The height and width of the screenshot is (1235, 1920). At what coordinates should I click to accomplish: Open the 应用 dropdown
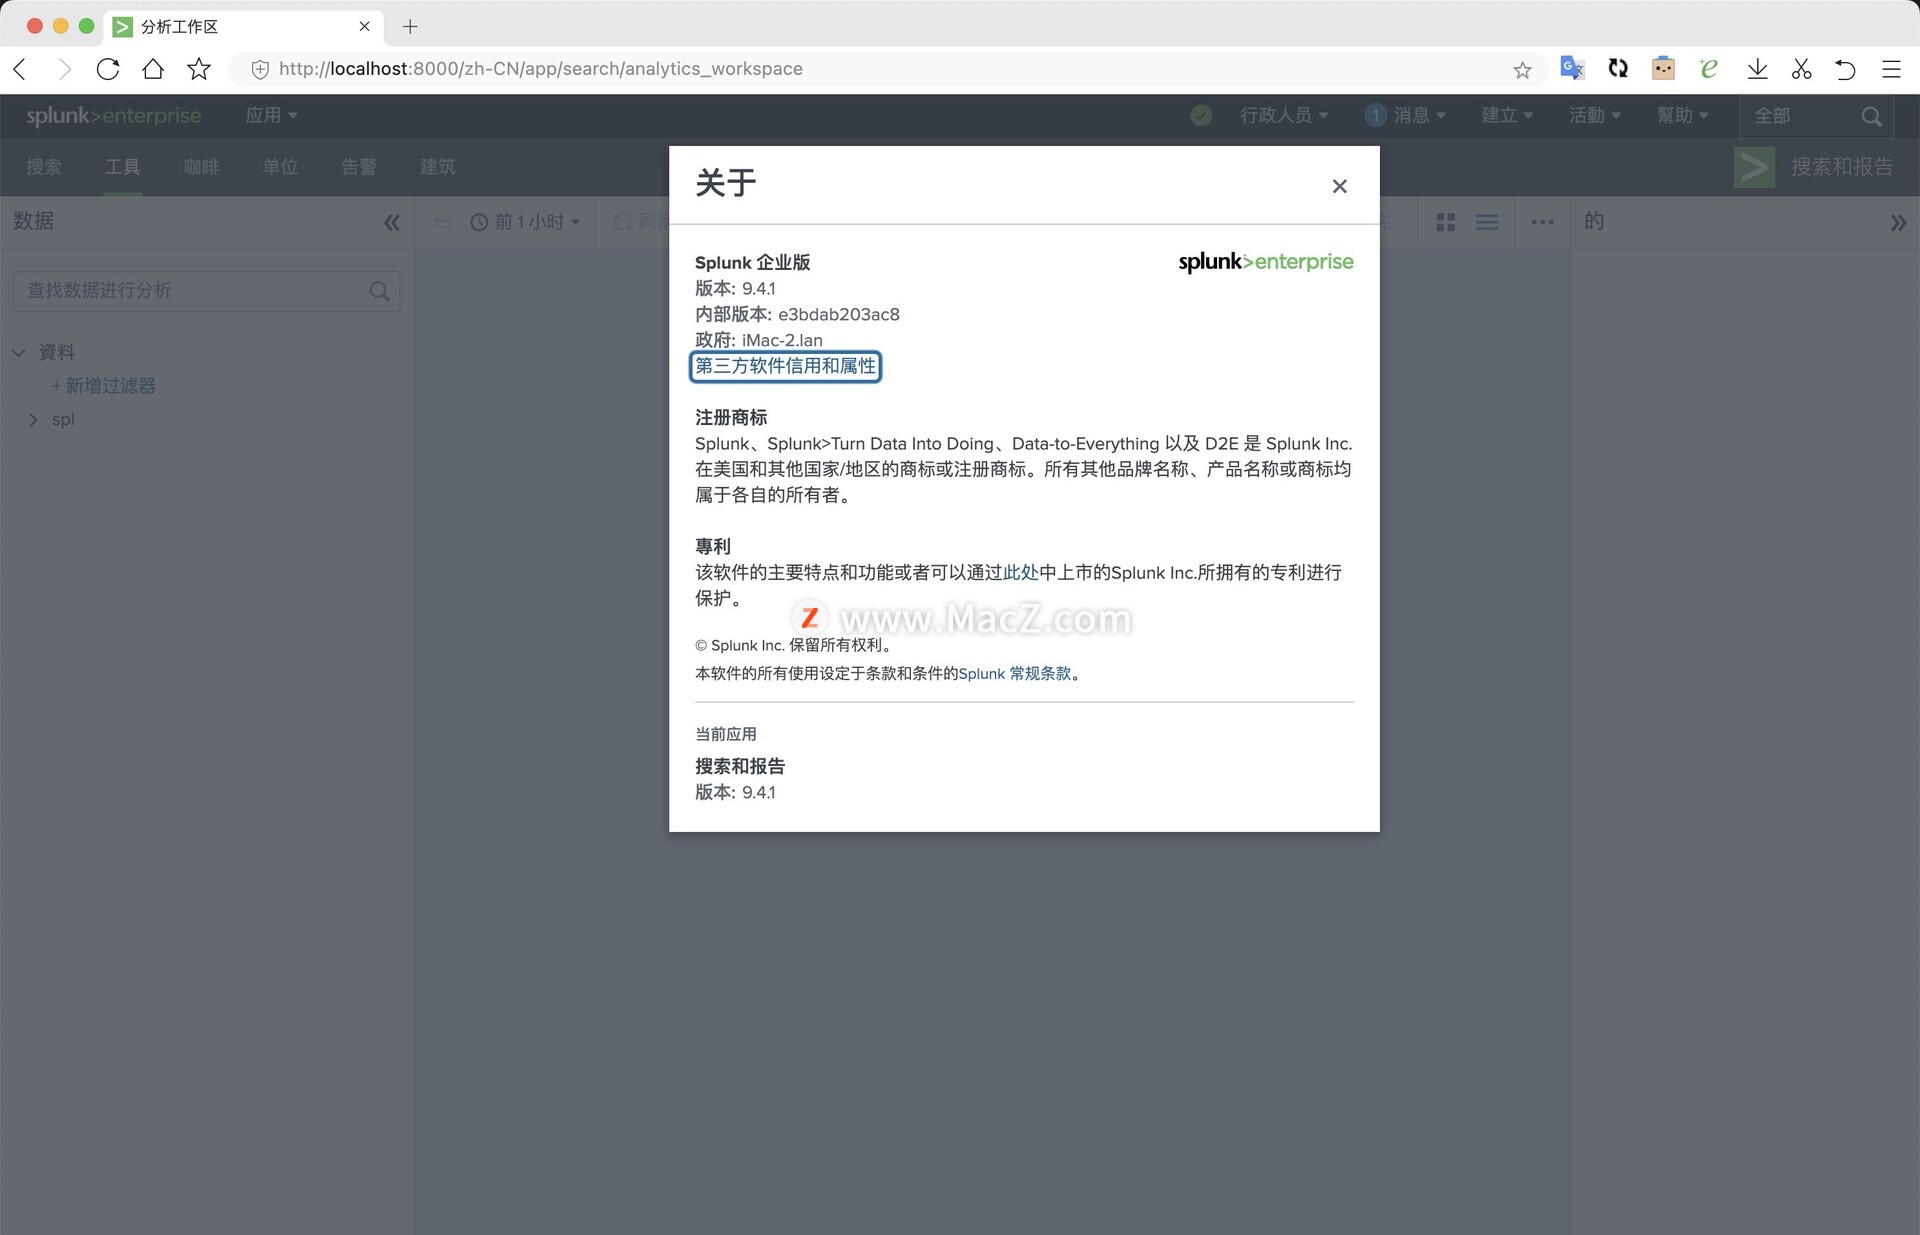(x=271, y=115)
